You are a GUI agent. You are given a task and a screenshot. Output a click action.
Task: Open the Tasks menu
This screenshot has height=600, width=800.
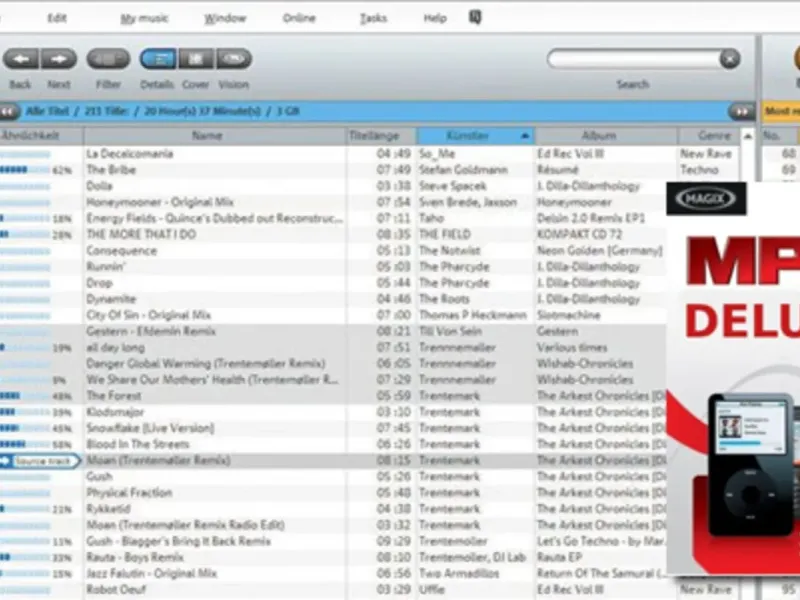coord(373,18)
